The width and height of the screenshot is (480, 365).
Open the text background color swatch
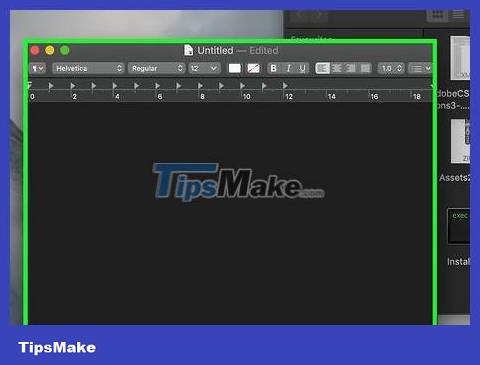(253, 68)
